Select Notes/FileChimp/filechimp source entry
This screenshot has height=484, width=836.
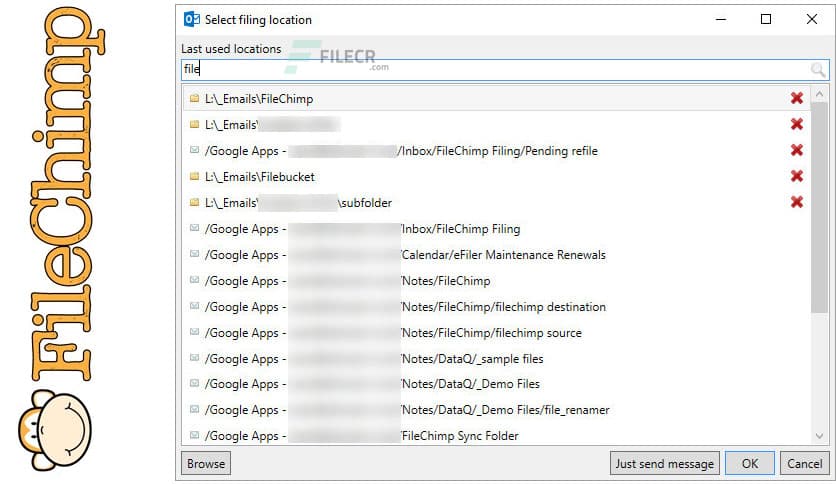(496, 333)
